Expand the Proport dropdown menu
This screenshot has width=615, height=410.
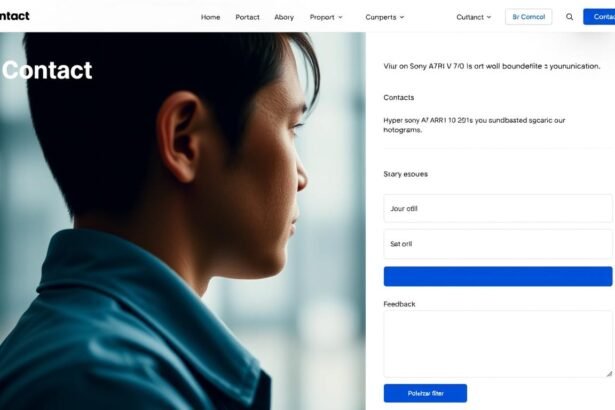326,17
